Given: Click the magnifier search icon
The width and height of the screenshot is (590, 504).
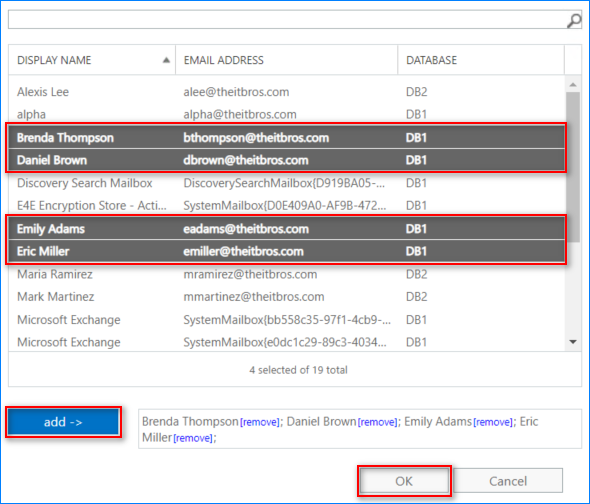Looking at the screenshot, I should 574,20.
